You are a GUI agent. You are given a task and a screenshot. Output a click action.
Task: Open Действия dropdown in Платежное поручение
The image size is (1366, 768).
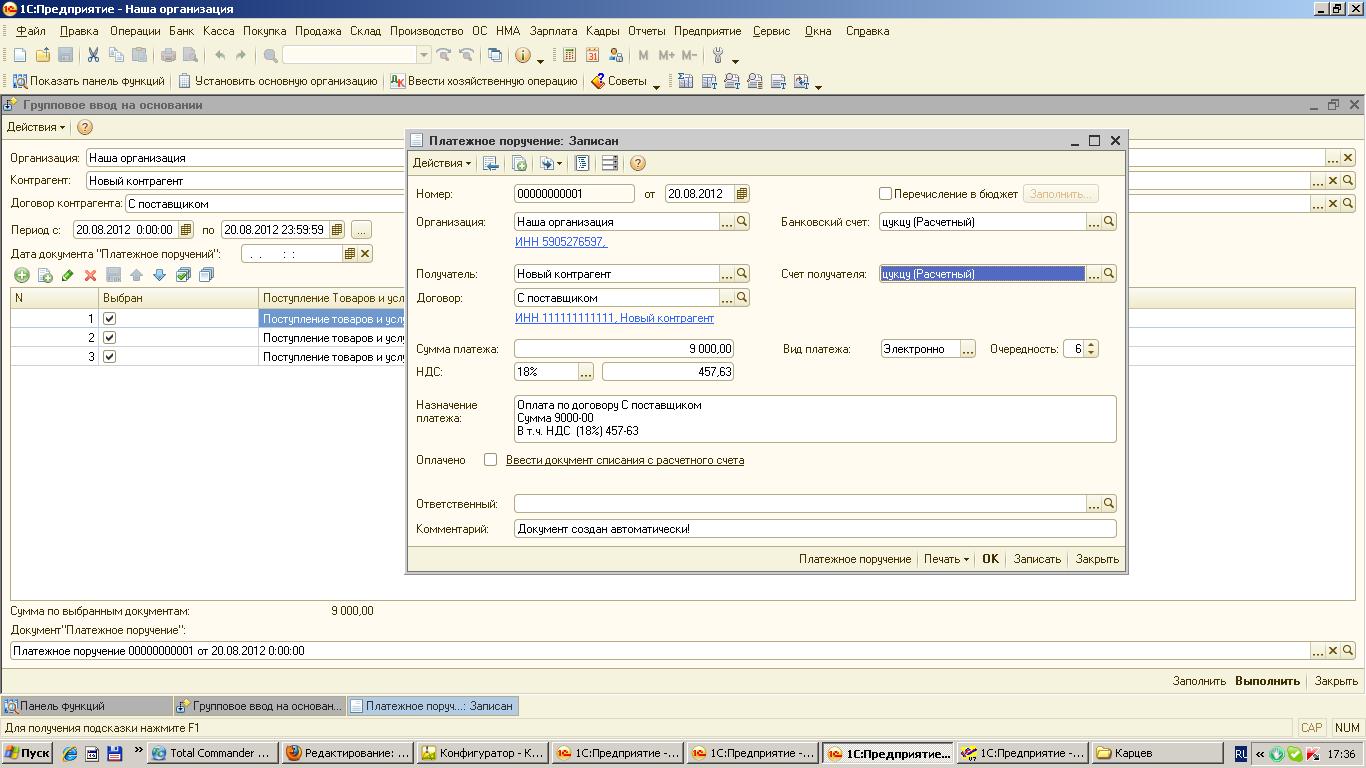[442, 163]
